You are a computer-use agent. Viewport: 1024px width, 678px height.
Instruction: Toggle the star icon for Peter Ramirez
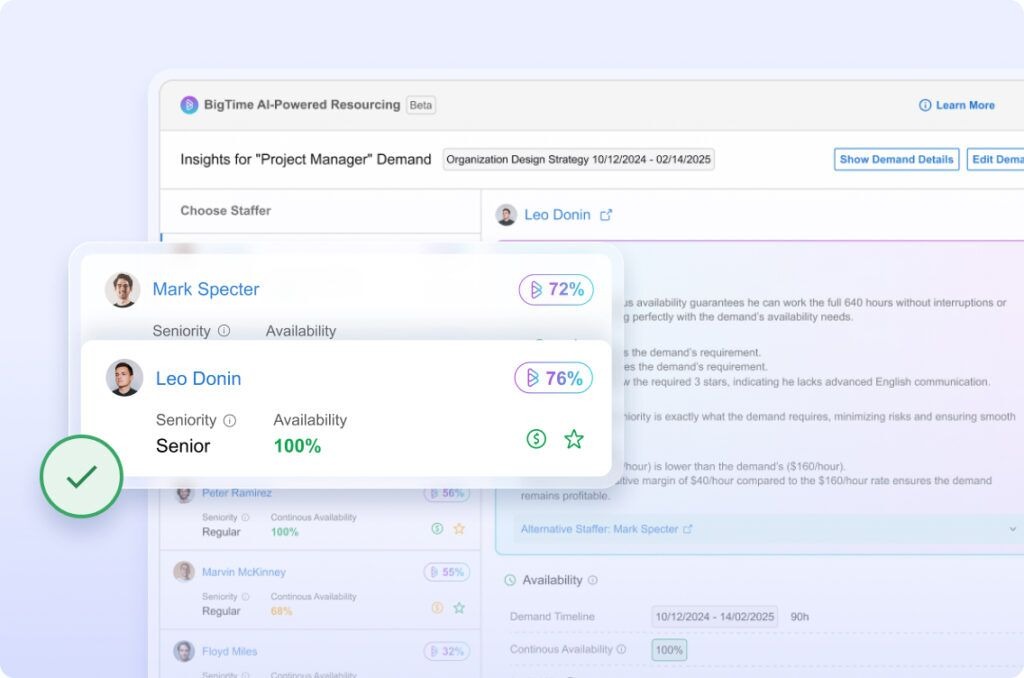(459, 529)
